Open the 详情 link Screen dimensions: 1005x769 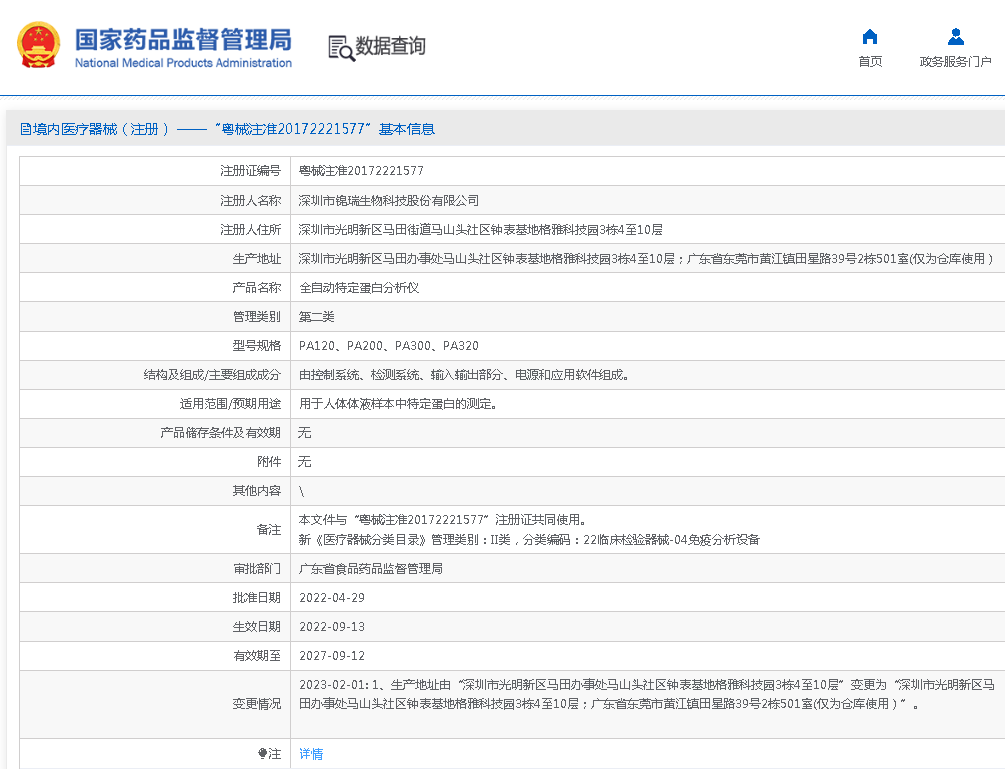311,754
